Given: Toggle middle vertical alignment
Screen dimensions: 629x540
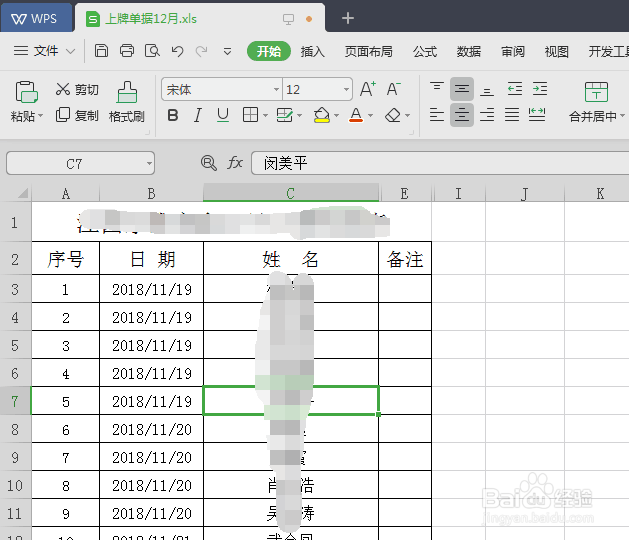Looking at the screenshot, I should click(462, 89).
